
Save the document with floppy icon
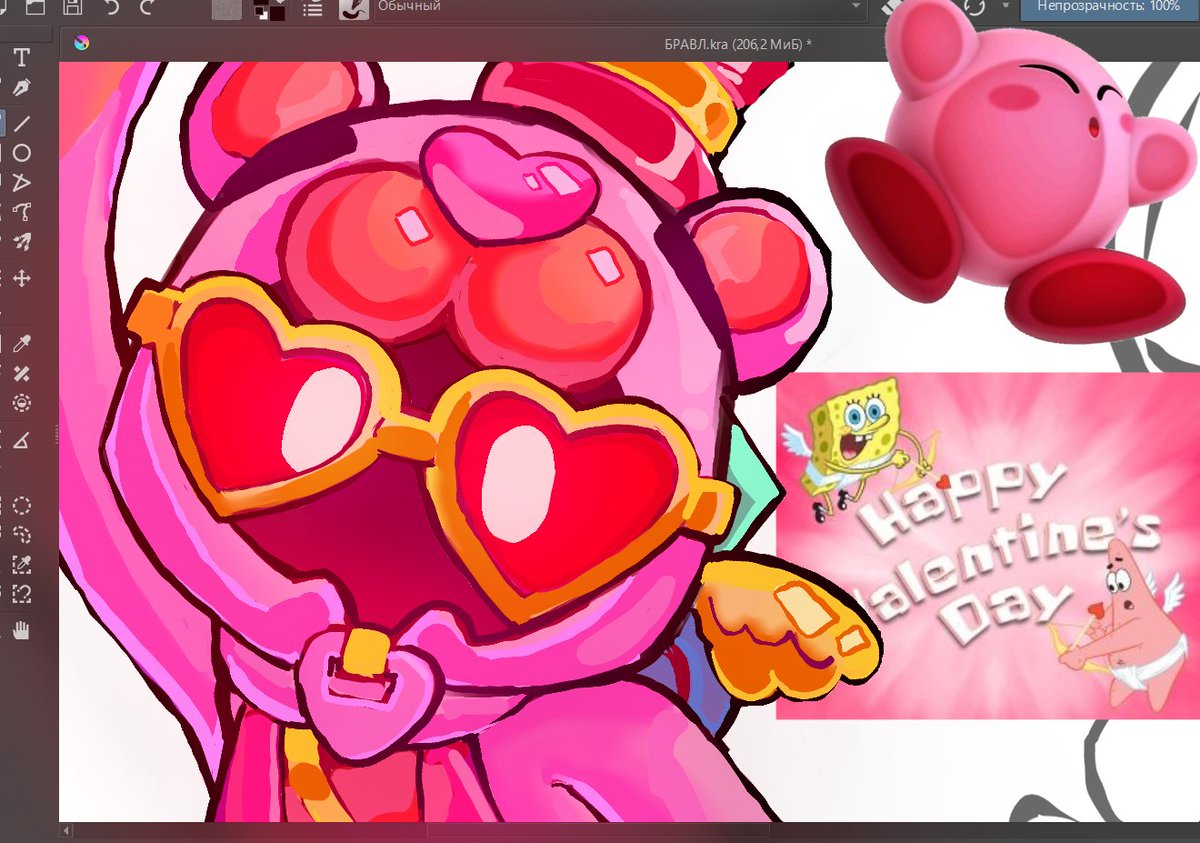click(x=72, y=7)
